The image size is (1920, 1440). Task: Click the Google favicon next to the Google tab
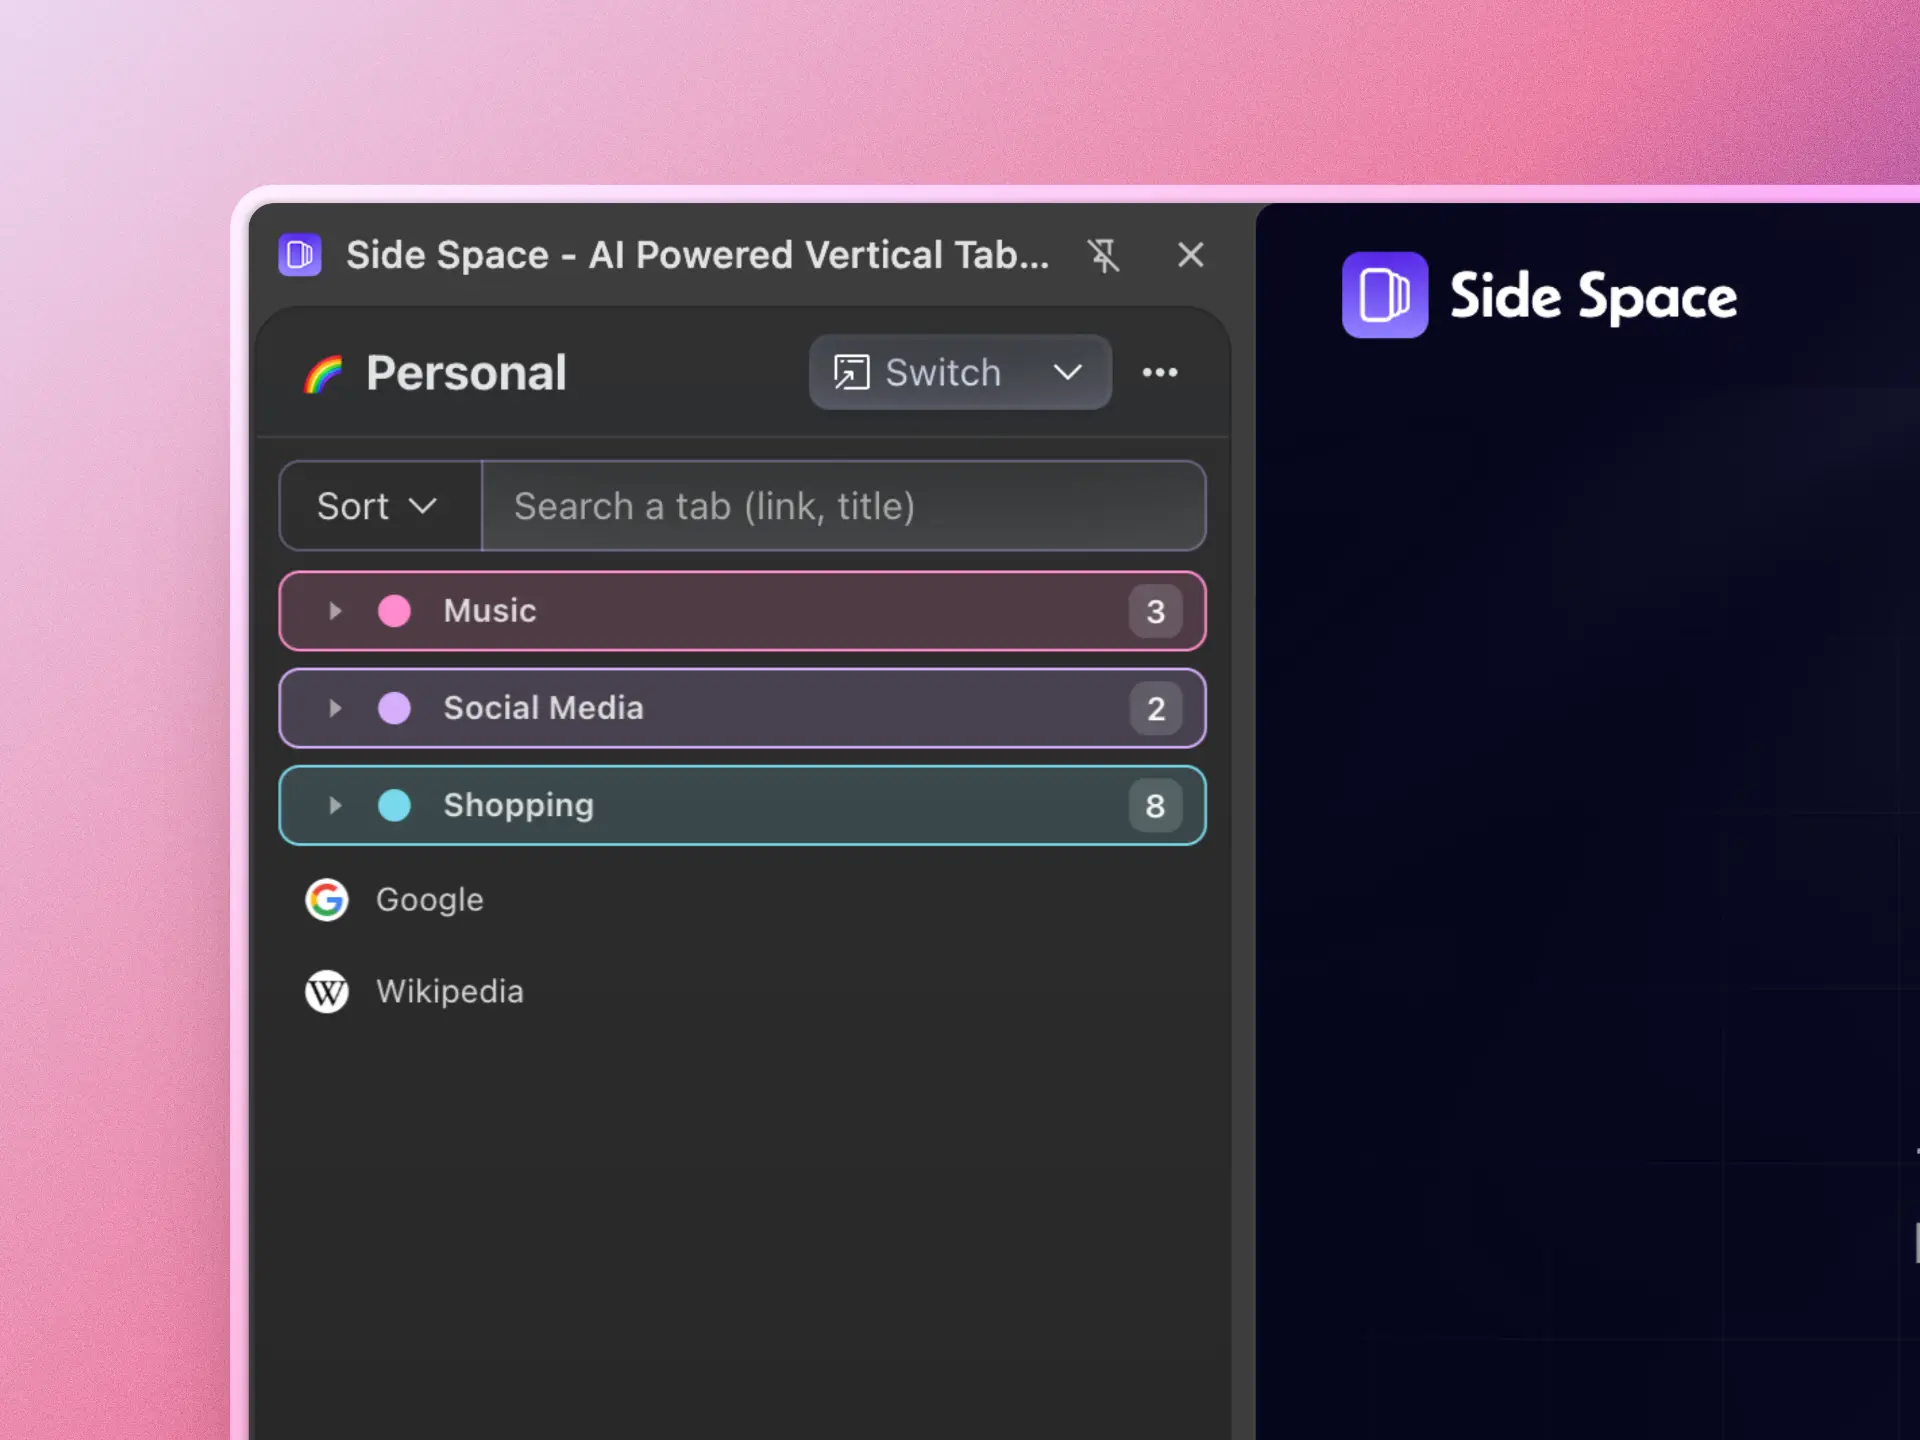coord(326,899)
